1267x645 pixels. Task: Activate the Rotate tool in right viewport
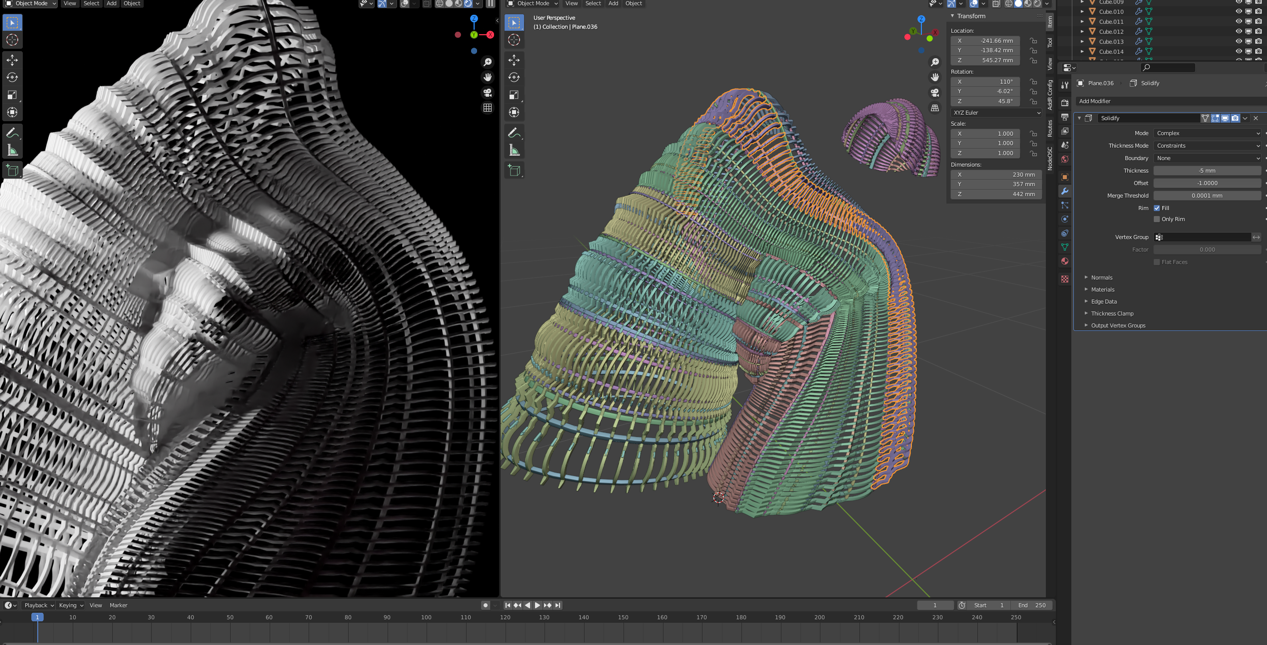(x=514, y=77)
